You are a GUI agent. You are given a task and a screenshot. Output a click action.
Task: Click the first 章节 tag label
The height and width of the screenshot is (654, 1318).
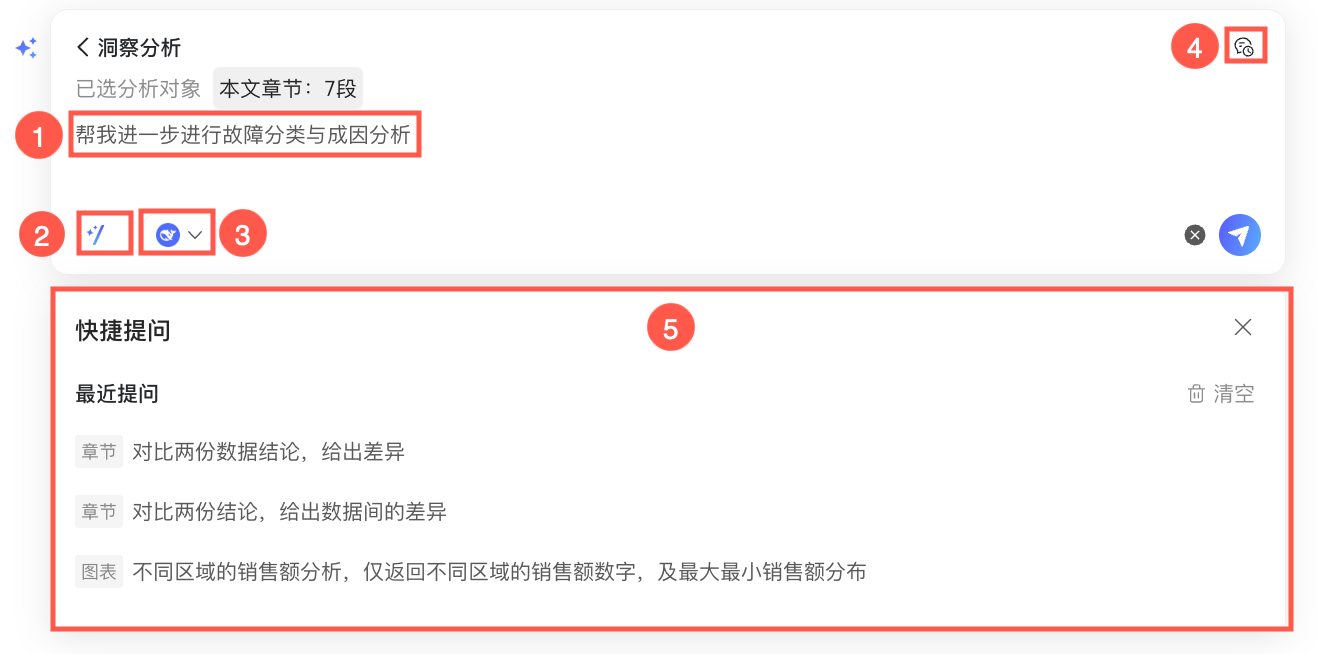[x=99, y=452]
